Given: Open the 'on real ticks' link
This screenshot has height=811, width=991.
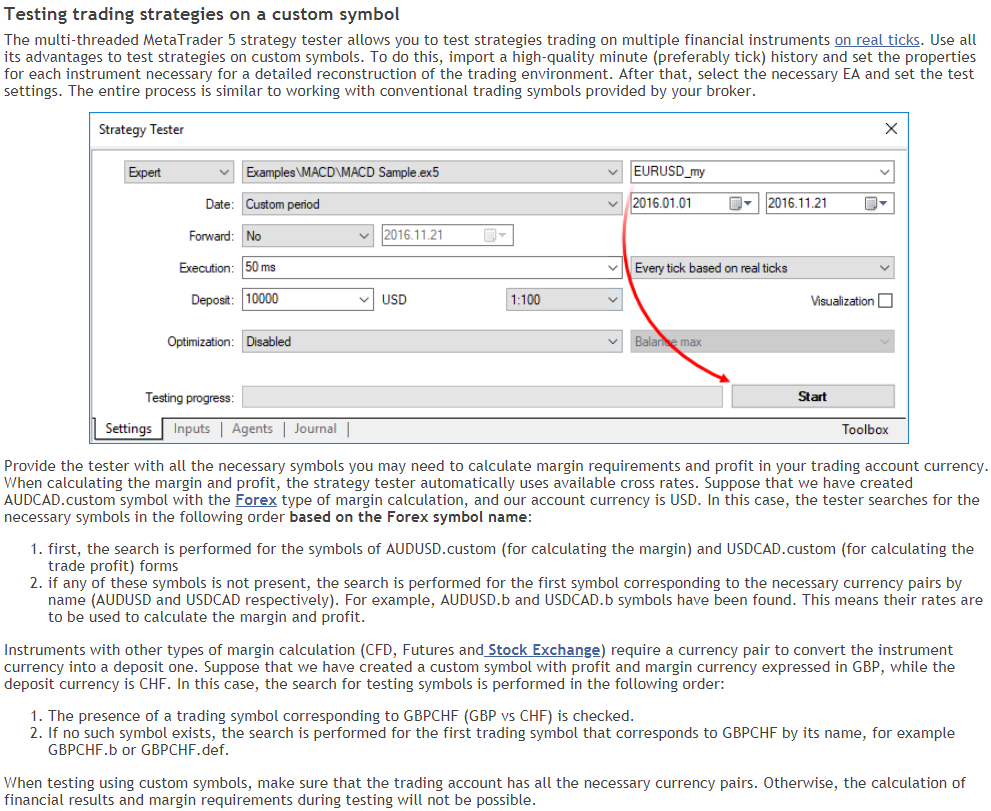Looking at the screenshot, I should [x=877, y=40].
